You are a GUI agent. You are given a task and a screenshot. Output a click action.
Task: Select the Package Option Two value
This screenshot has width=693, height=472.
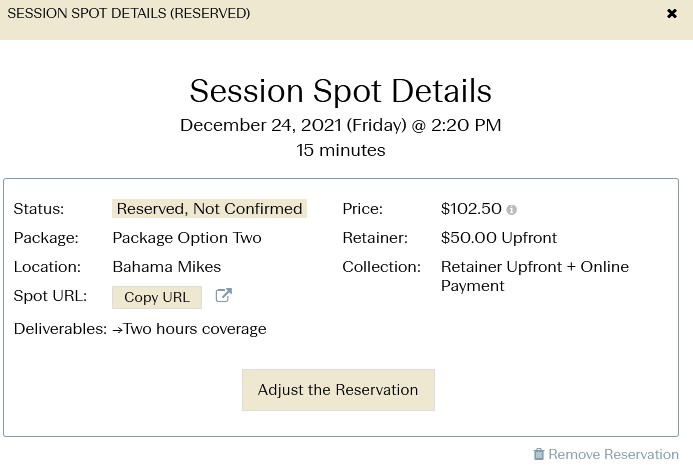[187, 238]
